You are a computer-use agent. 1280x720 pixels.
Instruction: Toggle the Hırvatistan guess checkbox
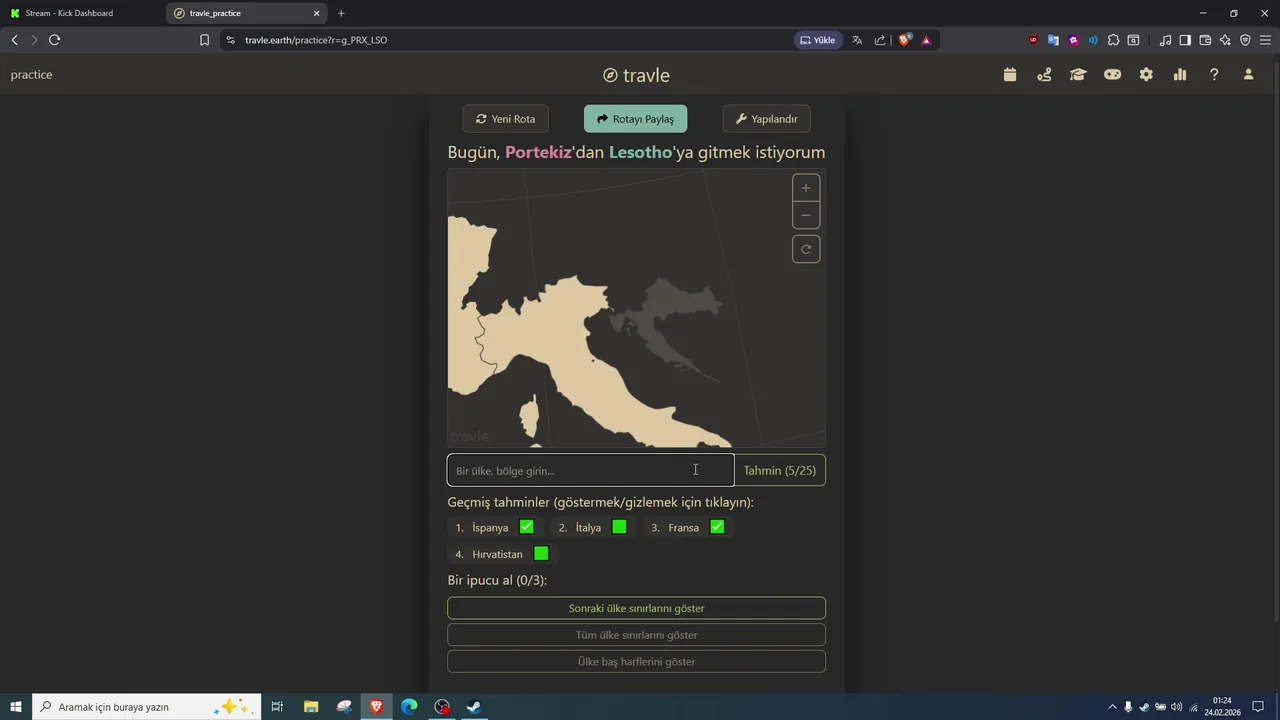coord(541,554)
